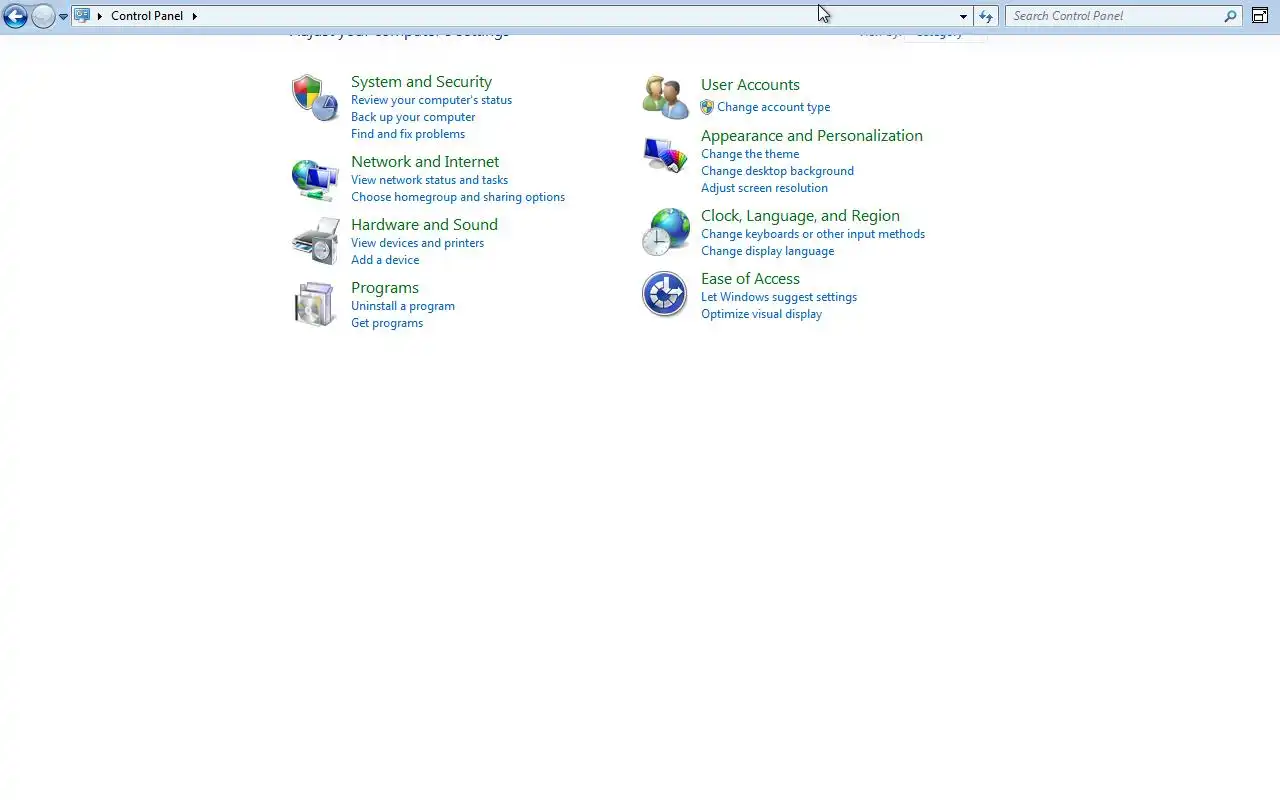Open the User Accounts people icon

click(665, 97)
